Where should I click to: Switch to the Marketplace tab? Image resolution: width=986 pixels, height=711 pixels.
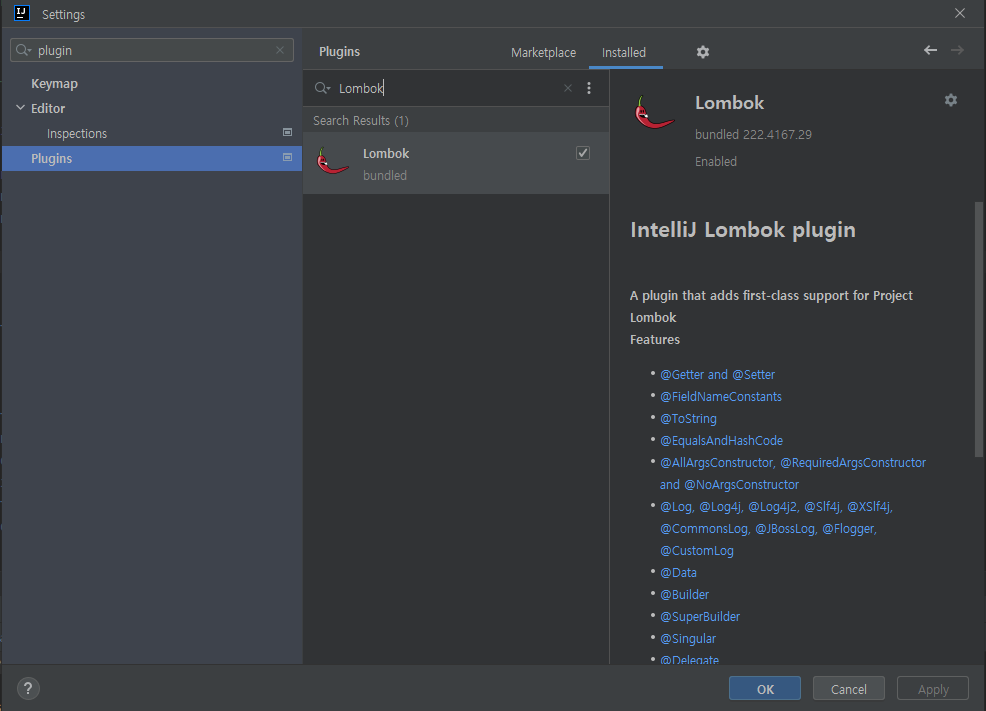coord(543,52)
